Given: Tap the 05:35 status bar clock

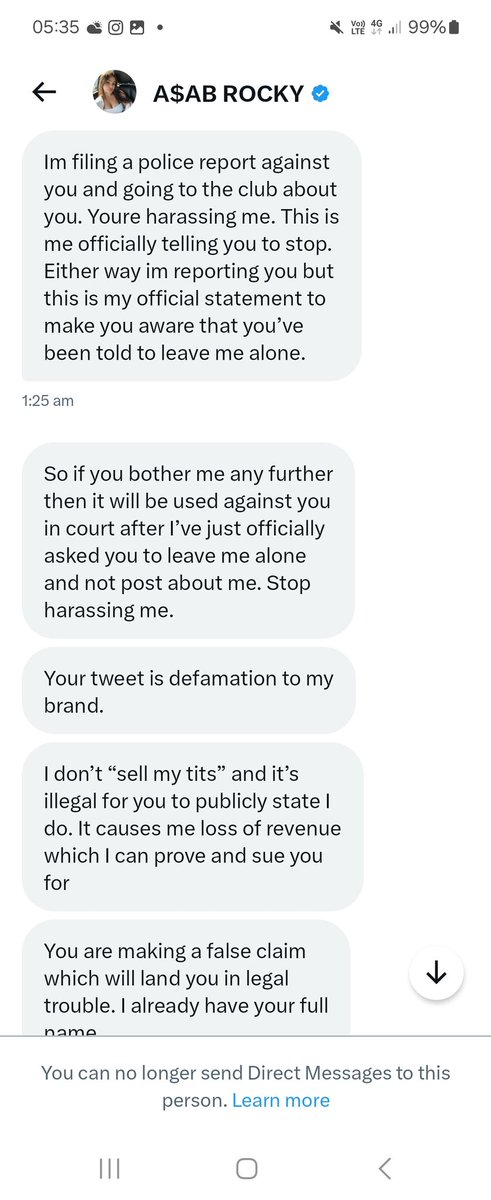Looking at the screenshot, I should tap(56, 28).
